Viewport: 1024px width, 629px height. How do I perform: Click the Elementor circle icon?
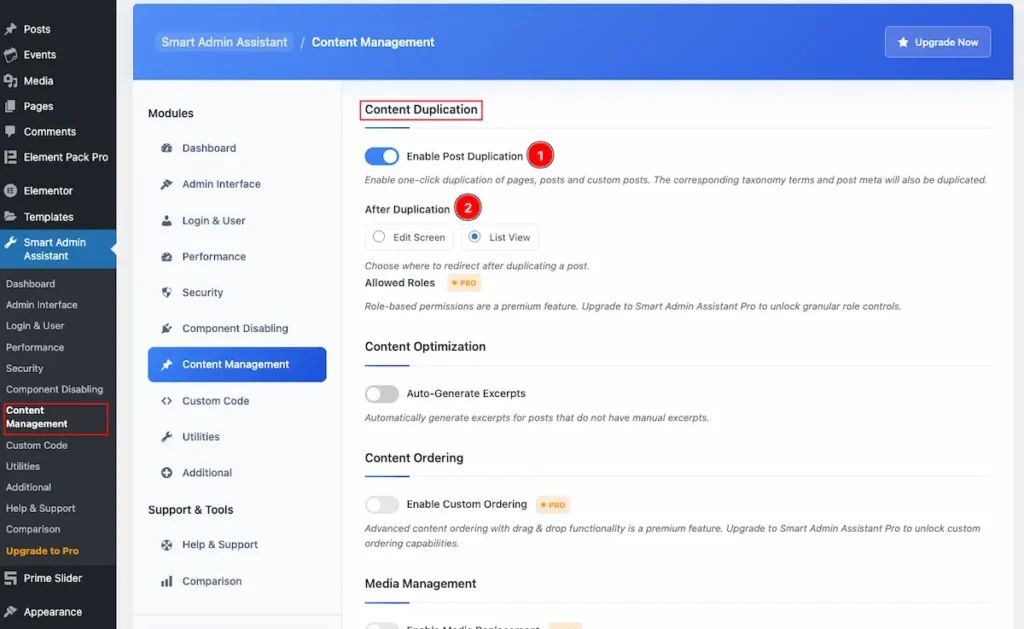click(x=10, y=191)
